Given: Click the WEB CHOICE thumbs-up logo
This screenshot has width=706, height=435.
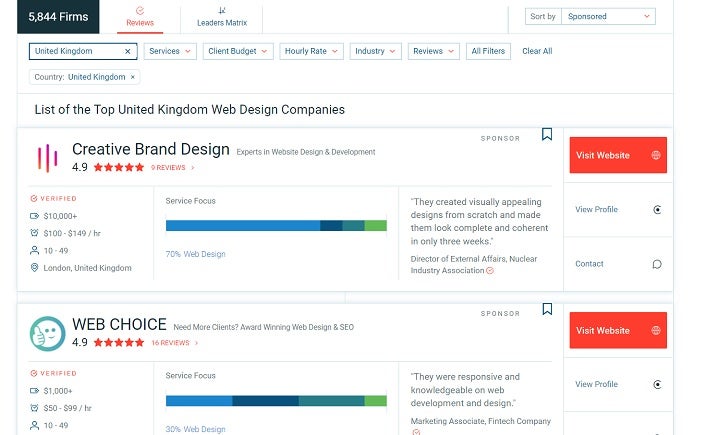Looking at the screenshot, I should tap(48, 333).
